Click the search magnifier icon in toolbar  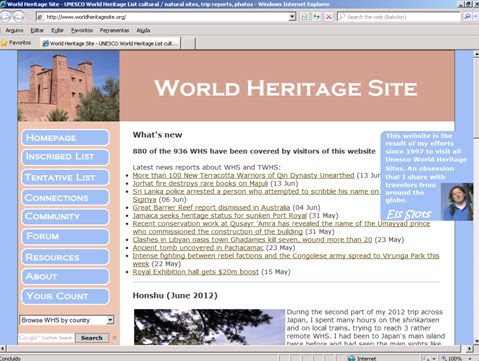click(x=467, y=17)
